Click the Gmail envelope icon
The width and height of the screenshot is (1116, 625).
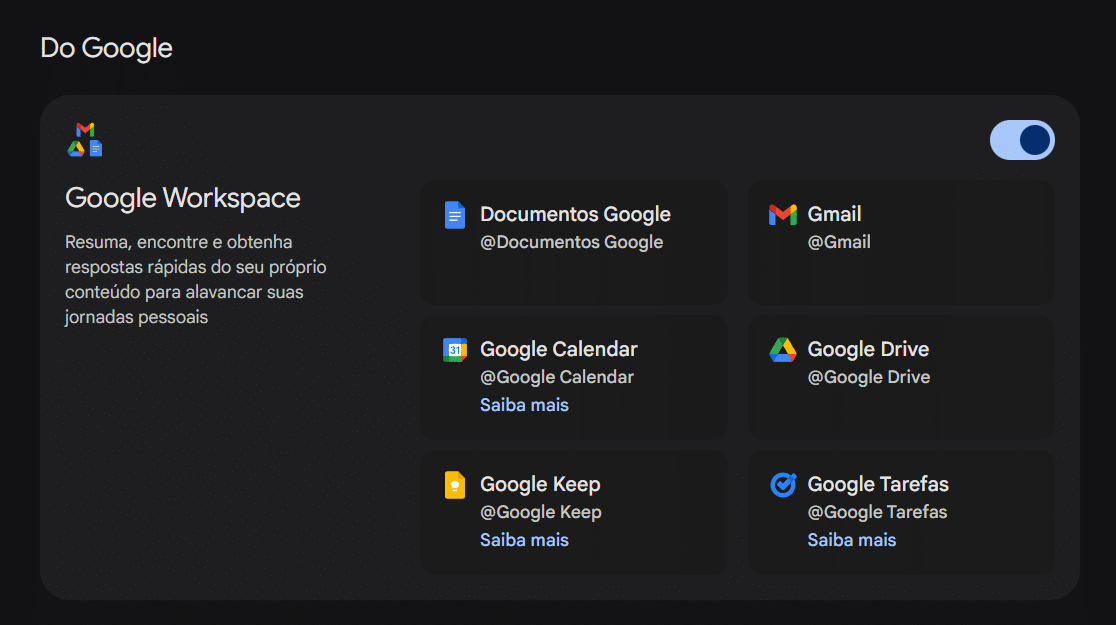pyautogui.click(x=783, y=214)
